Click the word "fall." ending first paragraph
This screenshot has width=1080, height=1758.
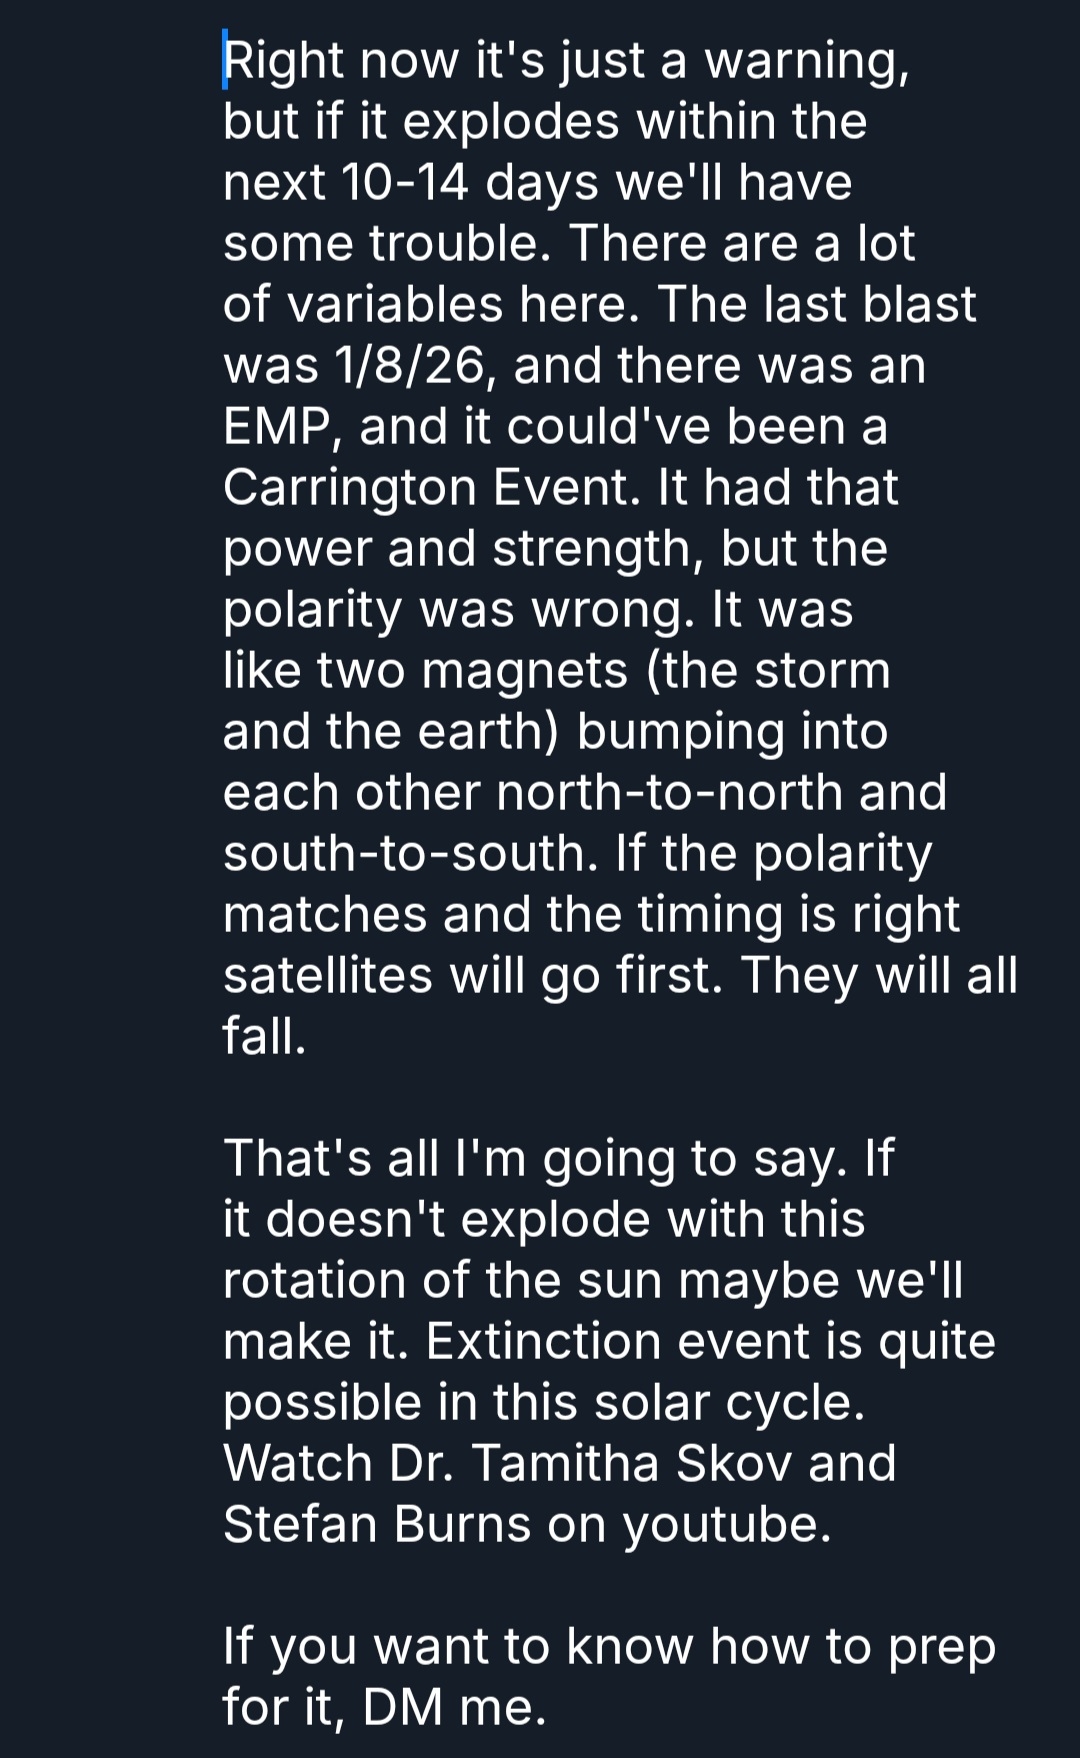pyautogui.click(x=264, y=1037)
